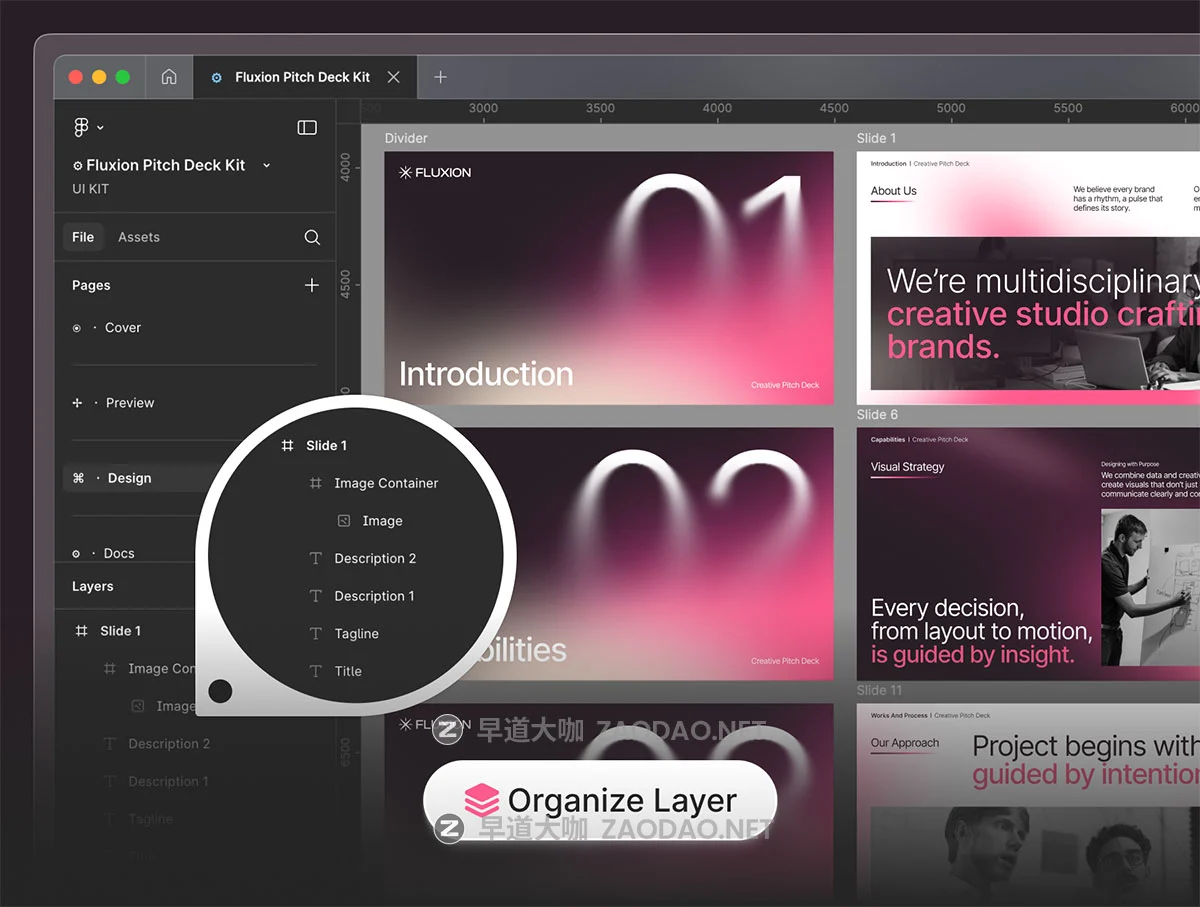This screenshot has width=1200, height=907.
Task: Open the Docs page
Action: point(119,553)
